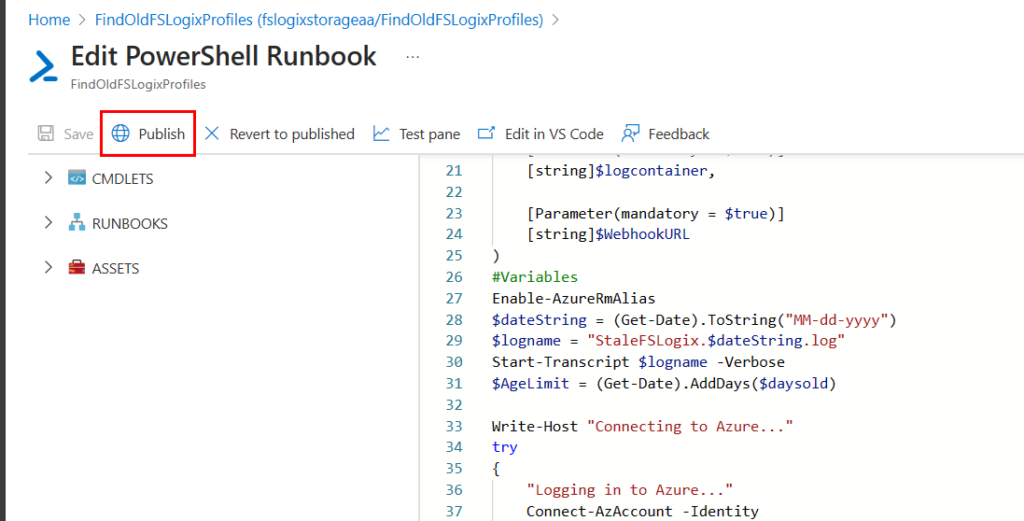Click the ASSETS toolbox icon
Viewport: 1024px width, 521px height.
pyautogui.click(x=77, y=268)
